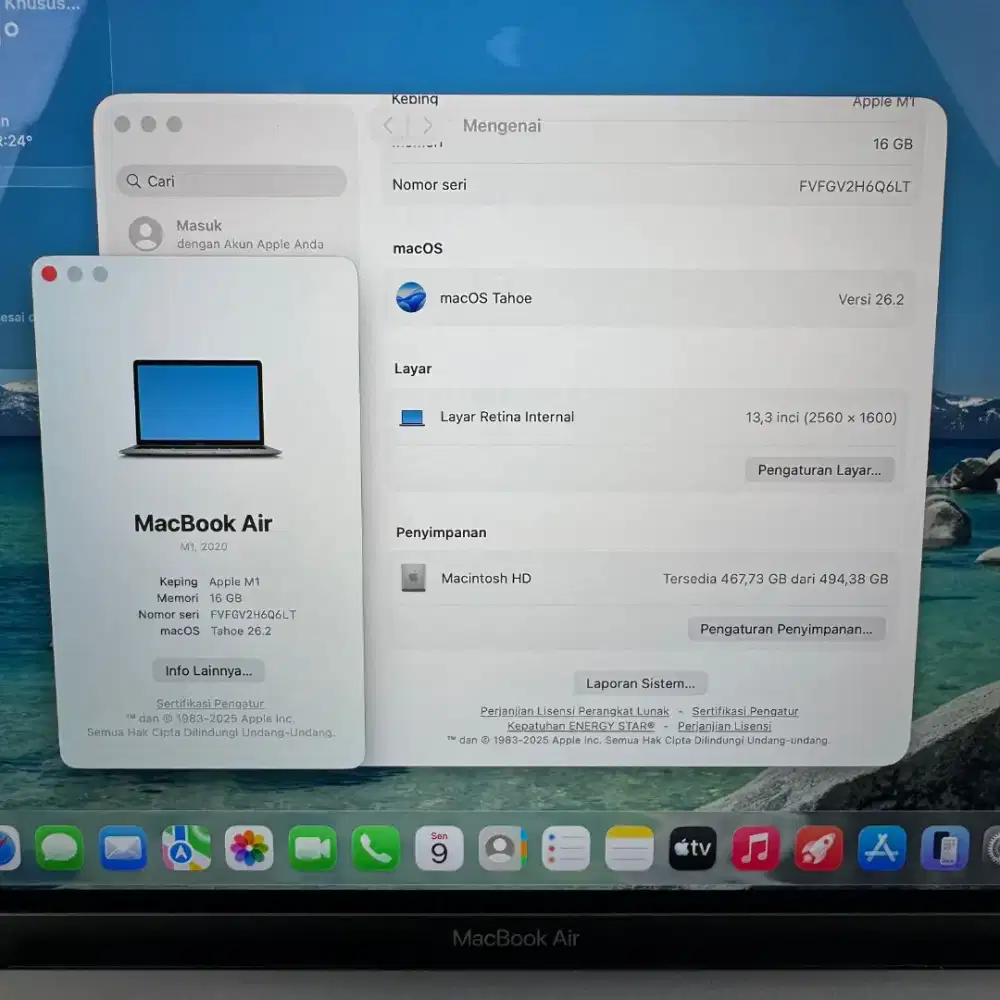Click the display icon beside Layar Retina Internal
The width and height of the screenshot is (1000, 1000).
413,417
